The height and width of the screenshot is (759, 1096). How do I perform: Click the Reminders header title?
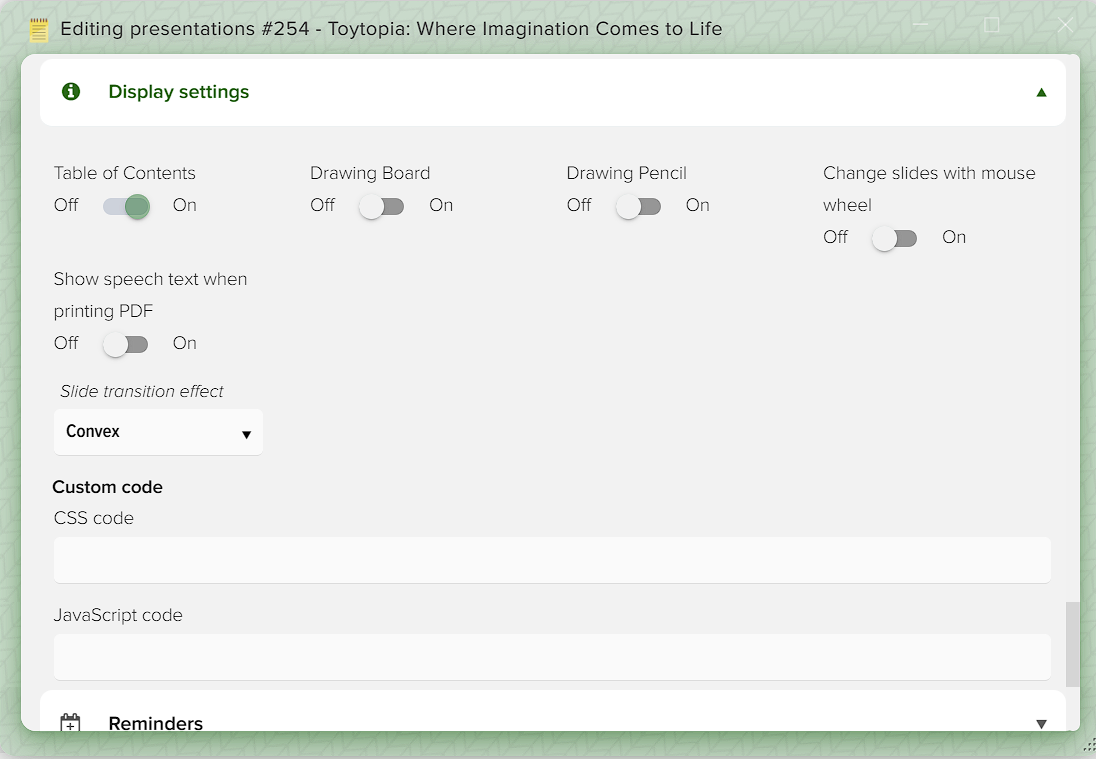[x=156, y=723]
